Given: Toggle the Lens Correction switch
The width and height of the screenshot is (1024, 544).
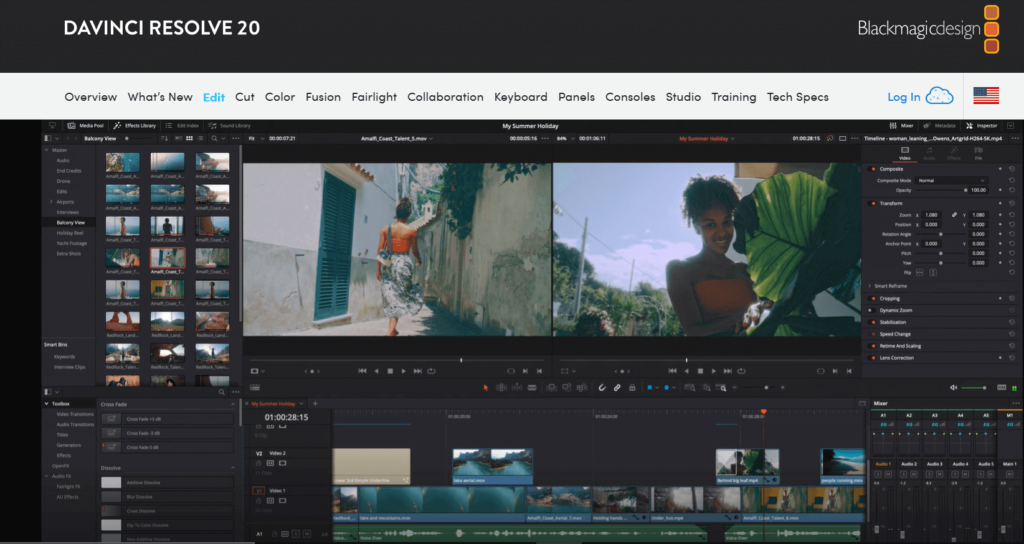Looking at the screenshot, I should (872, 358).
